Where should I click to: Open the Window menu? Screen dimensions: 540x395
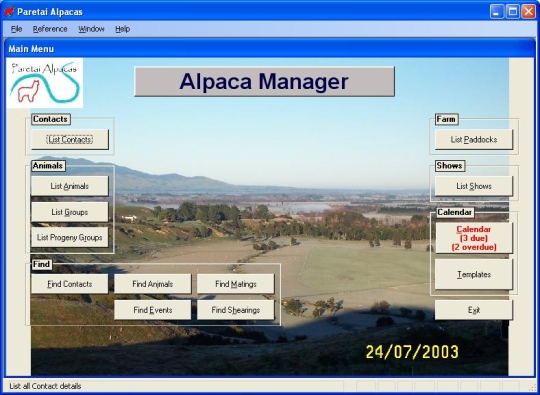pos(91,29)
